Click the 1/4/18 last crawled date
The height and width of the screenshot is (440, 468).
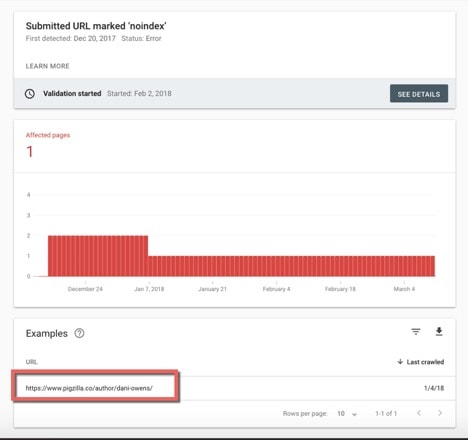tap(434, 388)
